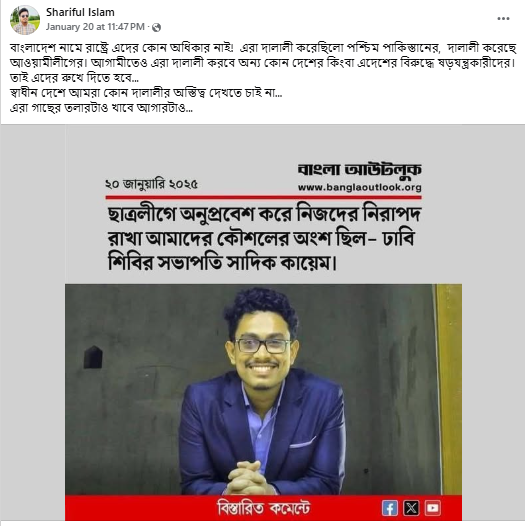Click the X icon in red banner
The width and height of the screenshot is (525, 526).
pyautogui.click(x=411, y=508)
